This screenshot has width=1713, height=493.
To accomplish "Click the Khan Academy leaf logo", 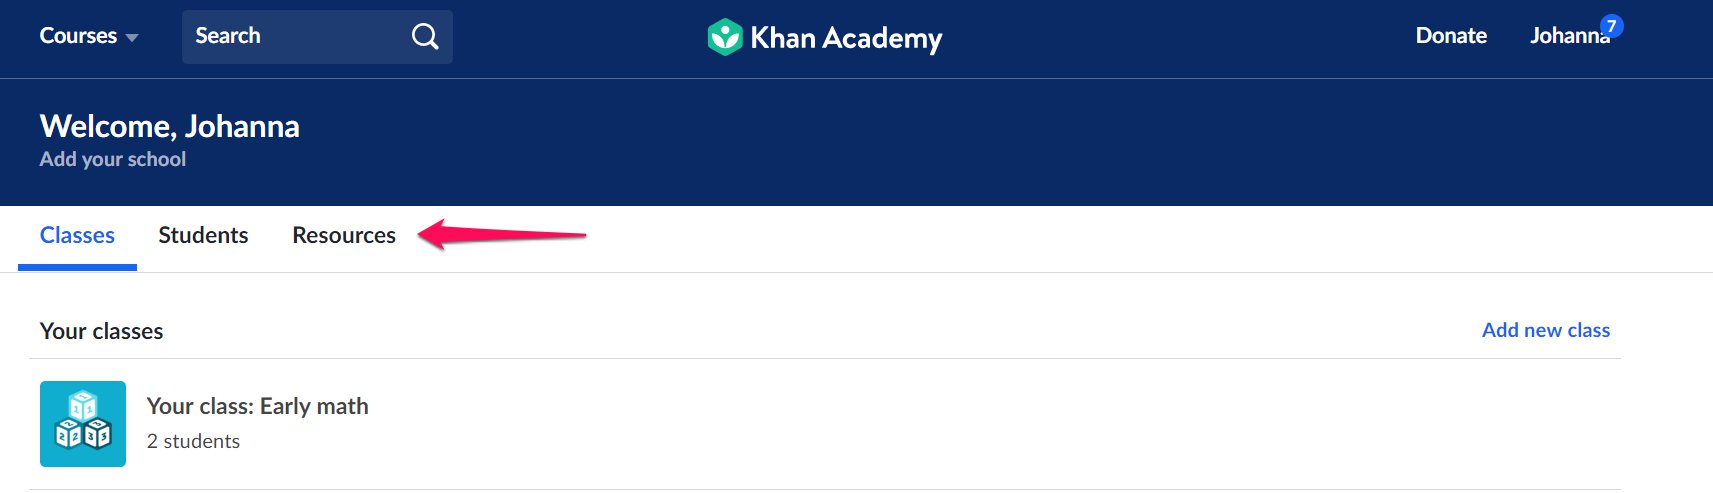I will (x=724, y=37).
